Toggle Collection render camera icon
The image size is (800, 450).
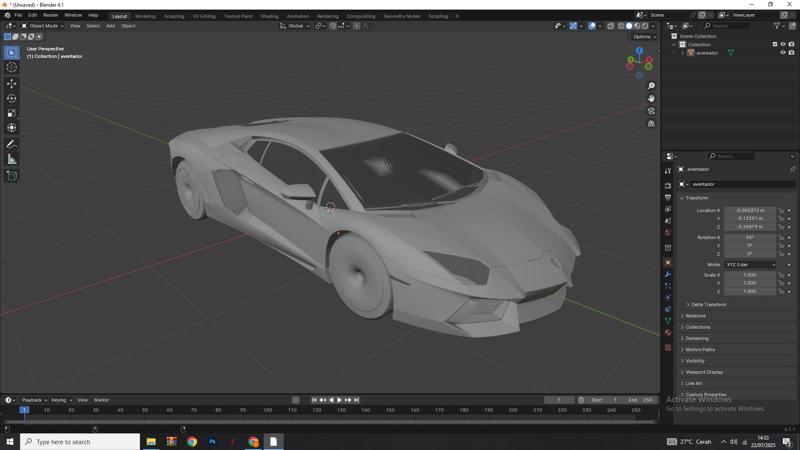(791, 44)
